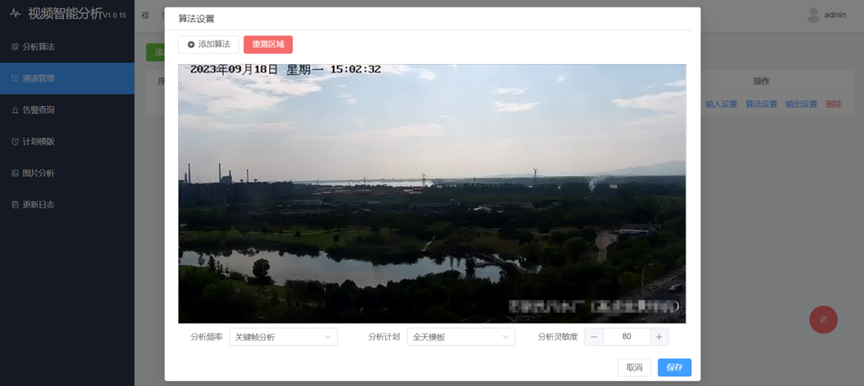Expand the 分析计划 全天模板 dropdown
The height and width of the screenshot is (386, 864).
coord(461,337)
